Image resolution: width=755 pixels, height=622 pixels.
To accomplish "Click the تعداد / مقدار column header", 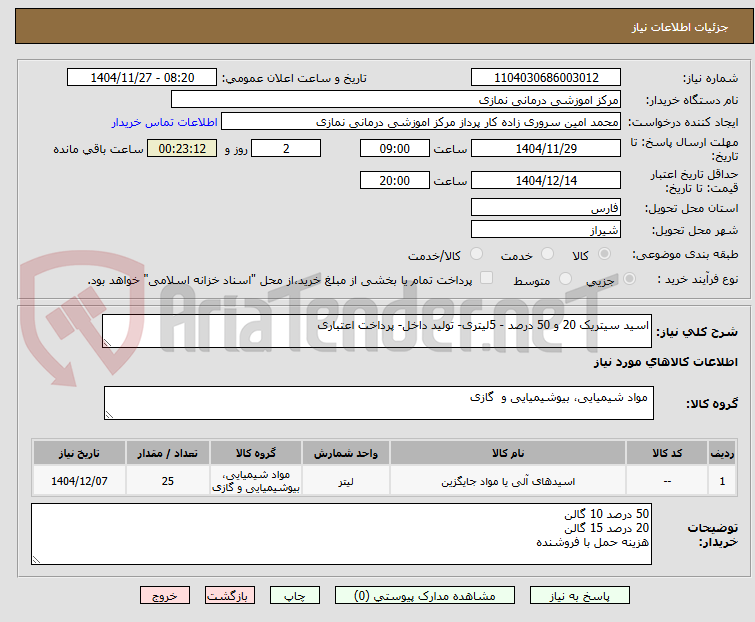I will 168,453.
